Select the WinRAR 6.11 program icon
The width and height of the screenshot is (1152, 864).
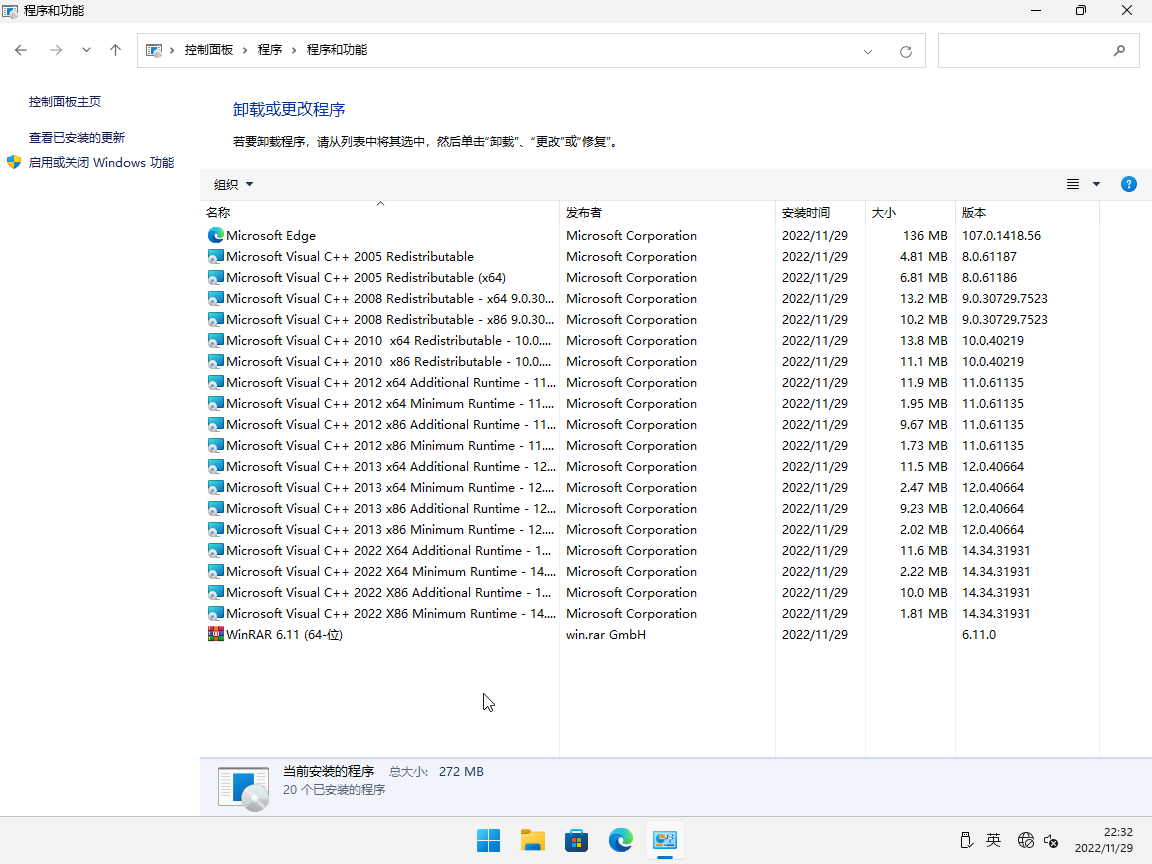(216, 635)
